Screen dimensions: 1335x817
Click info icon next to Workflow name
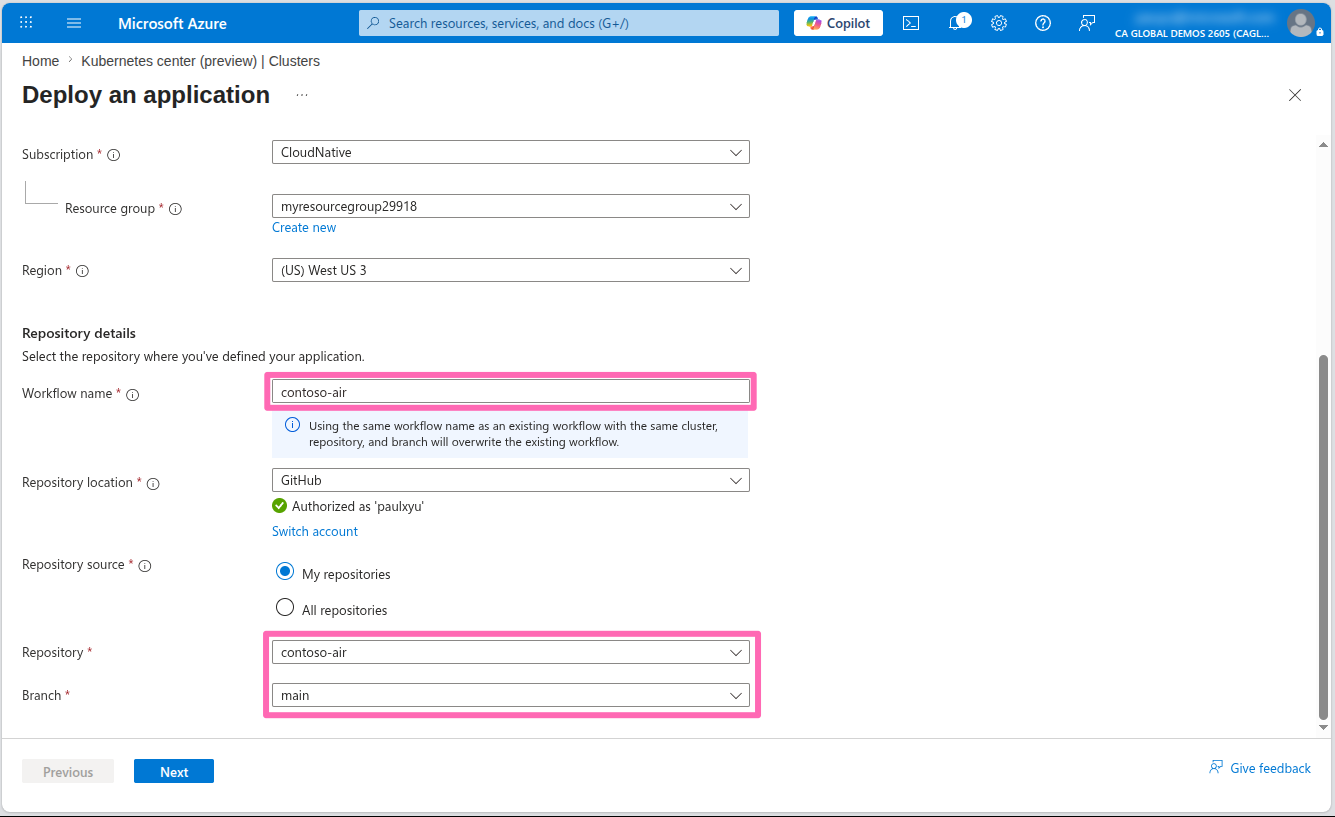click(132, 394)
